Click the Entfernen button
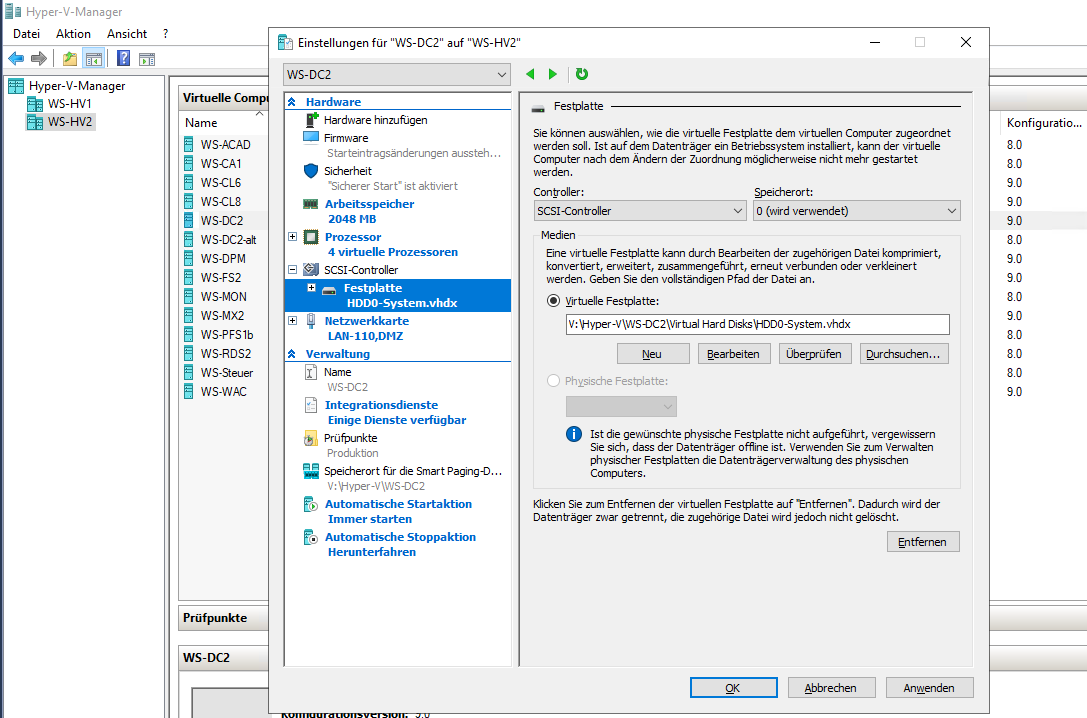The image size is (1087, 718). (x=923, y=542)
